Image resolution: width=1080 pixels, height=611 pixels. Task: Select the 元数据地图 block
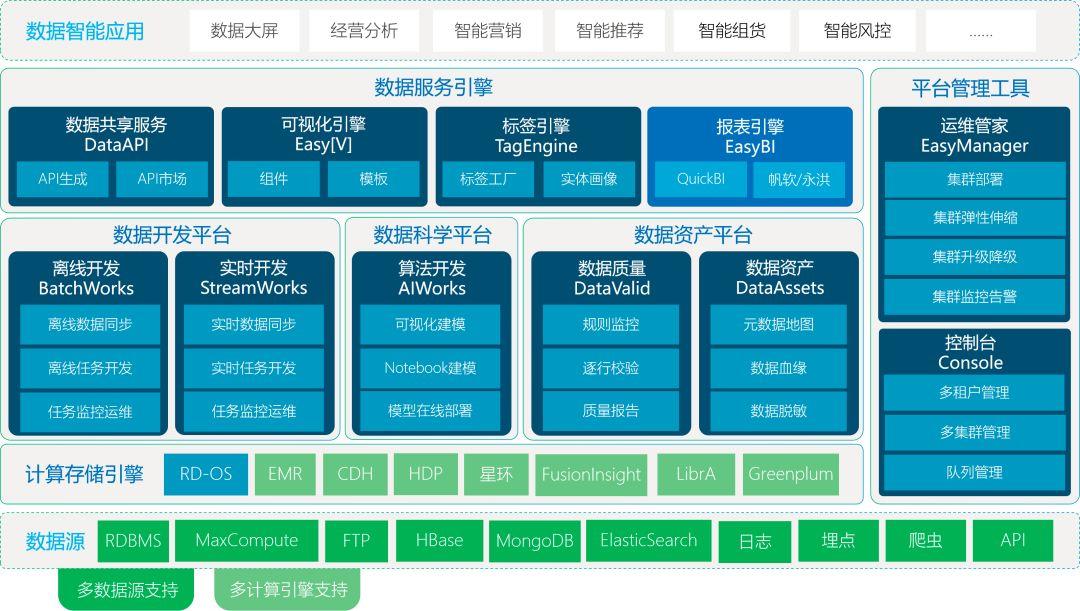pyautogui.click(x=778, y=324)
